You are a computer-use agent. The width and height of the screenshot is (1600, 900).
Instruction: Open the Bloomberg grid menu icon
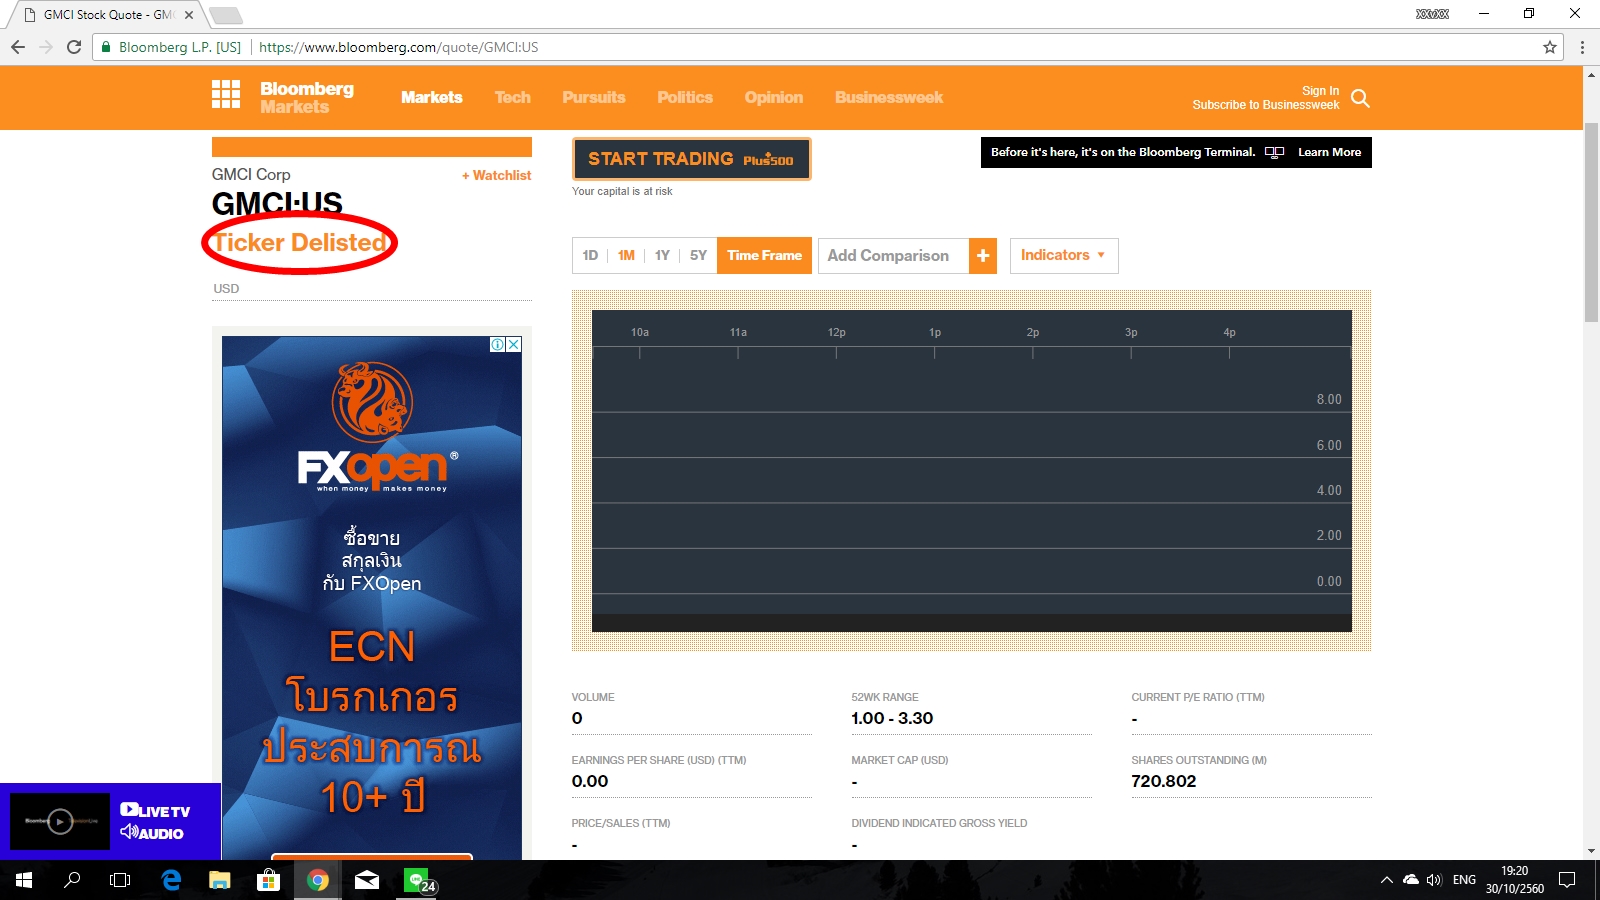pyautogui.click(x=226, y=94)
